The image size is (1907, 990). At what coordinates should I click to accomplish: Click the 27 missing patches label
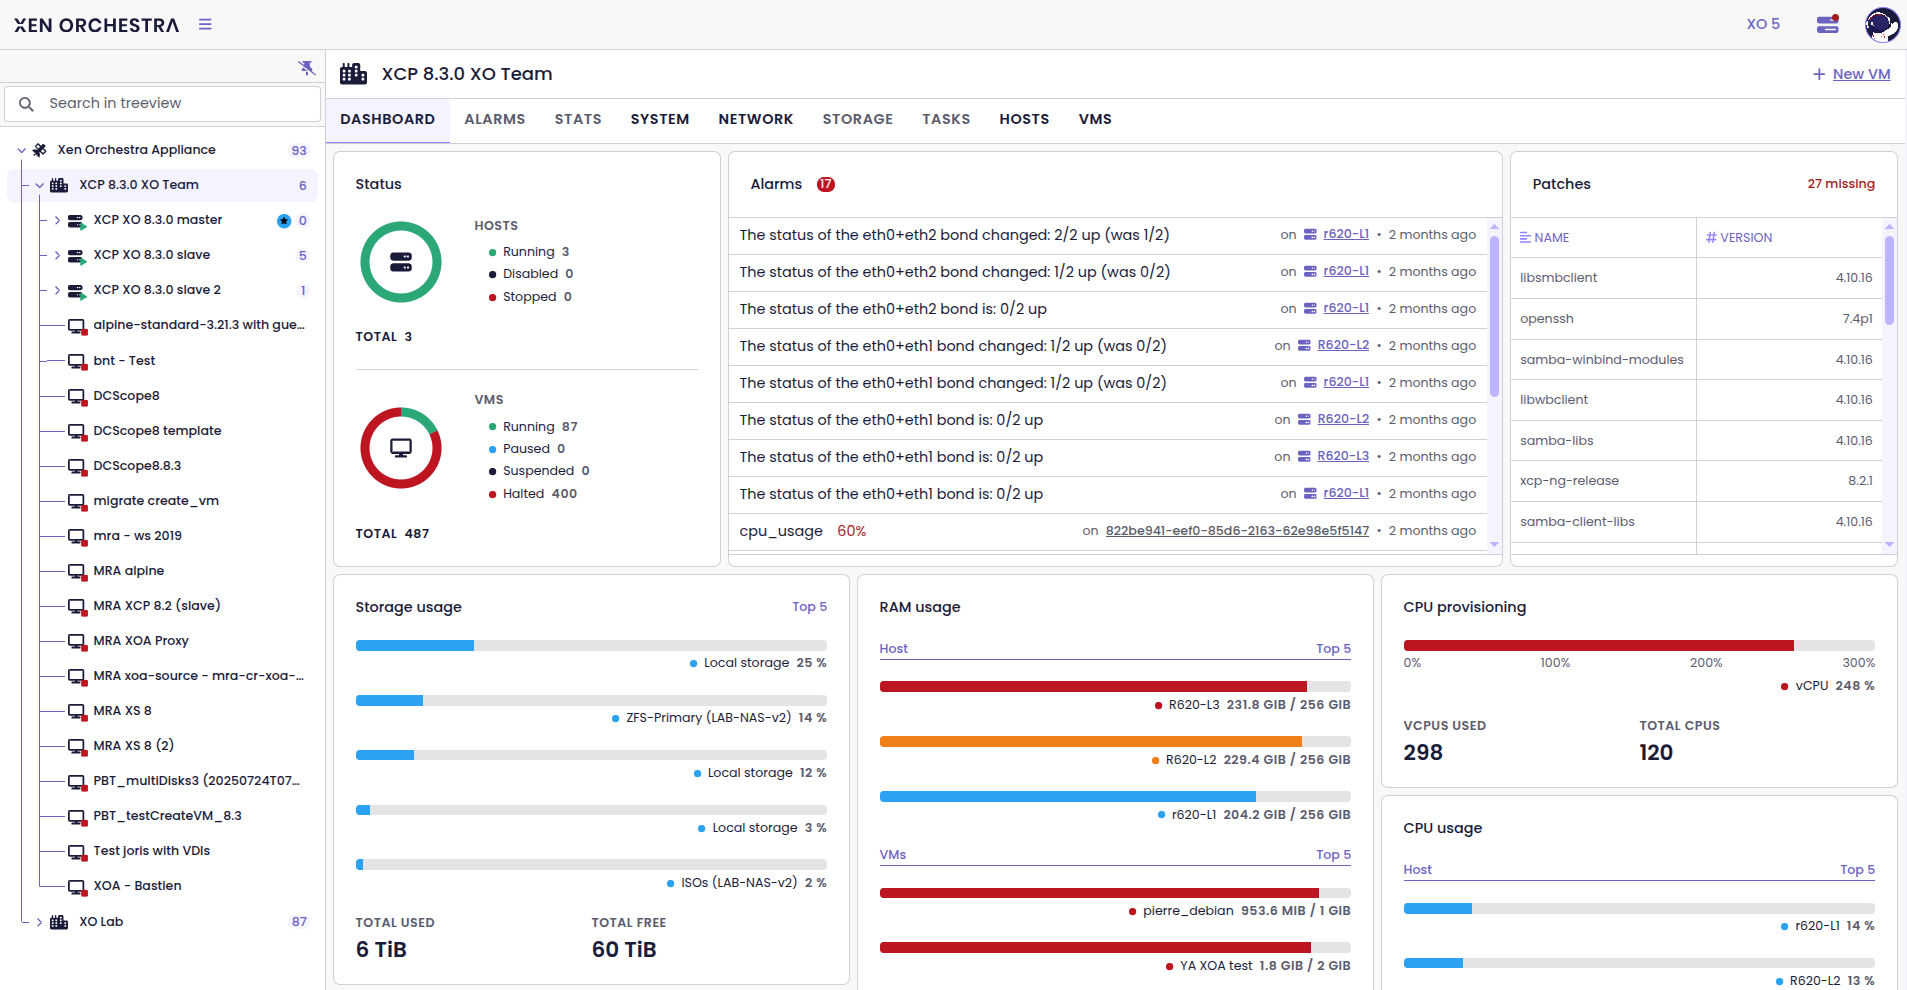point(1841,184)
